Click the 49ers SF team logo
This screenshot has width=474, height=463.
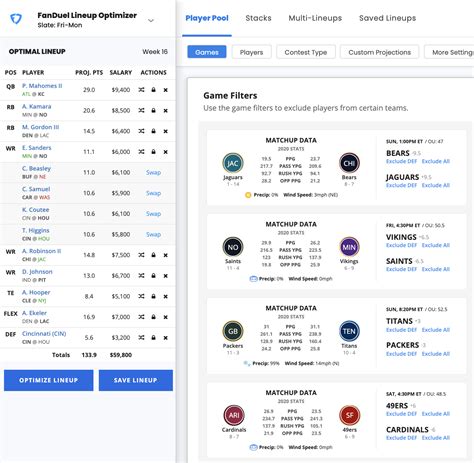coord(349,415)
